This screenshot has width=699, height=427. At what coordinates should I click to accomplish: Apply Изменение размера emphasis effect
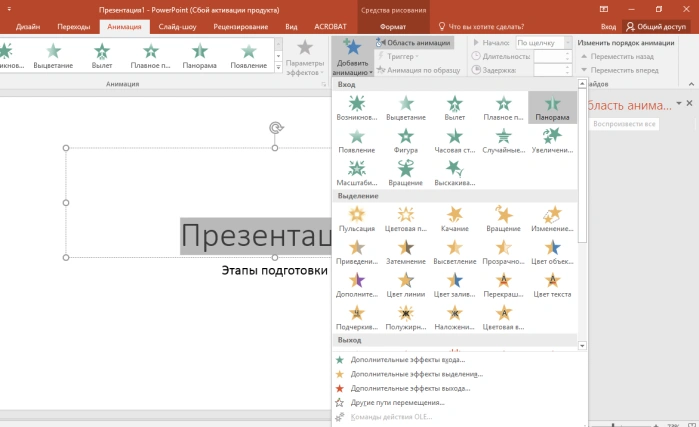(552, 219)
